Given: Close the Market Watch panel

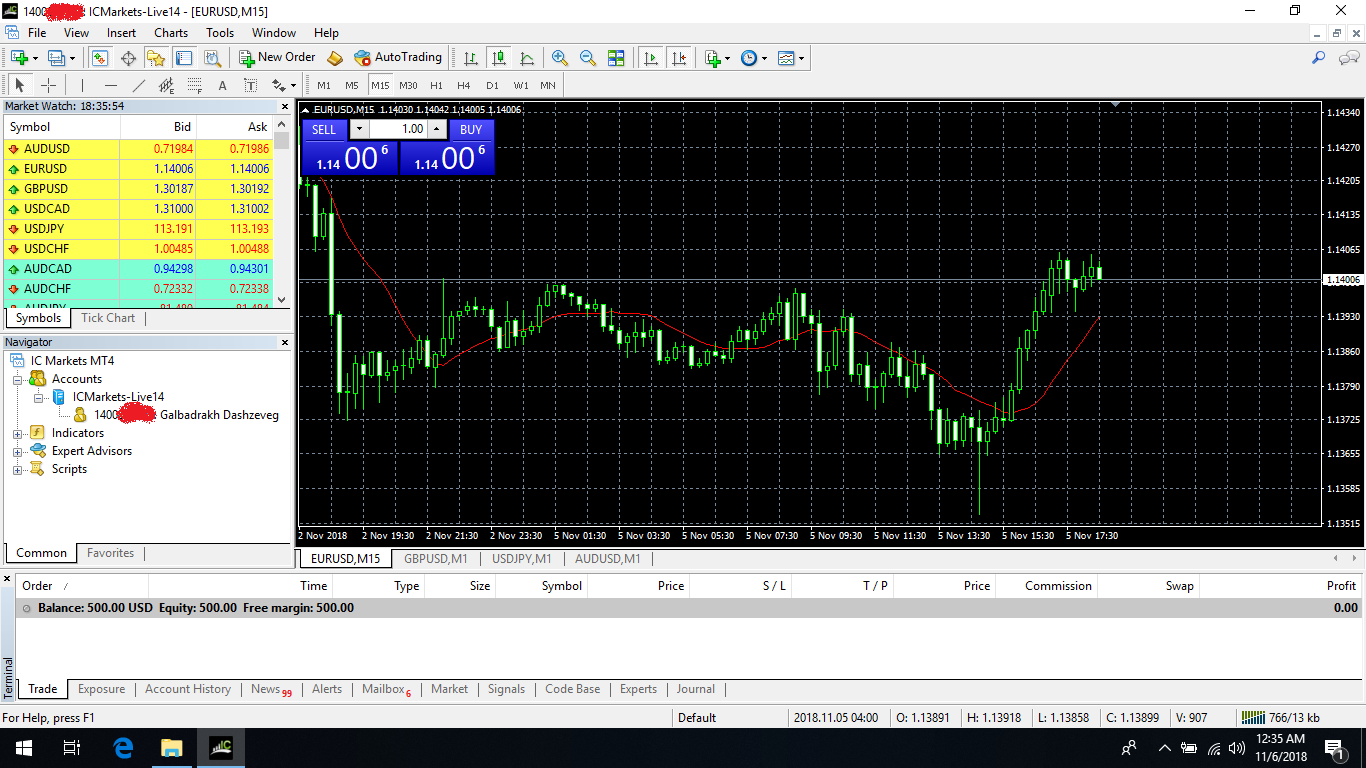Looking at the screenshot, I should coord(284,106).
